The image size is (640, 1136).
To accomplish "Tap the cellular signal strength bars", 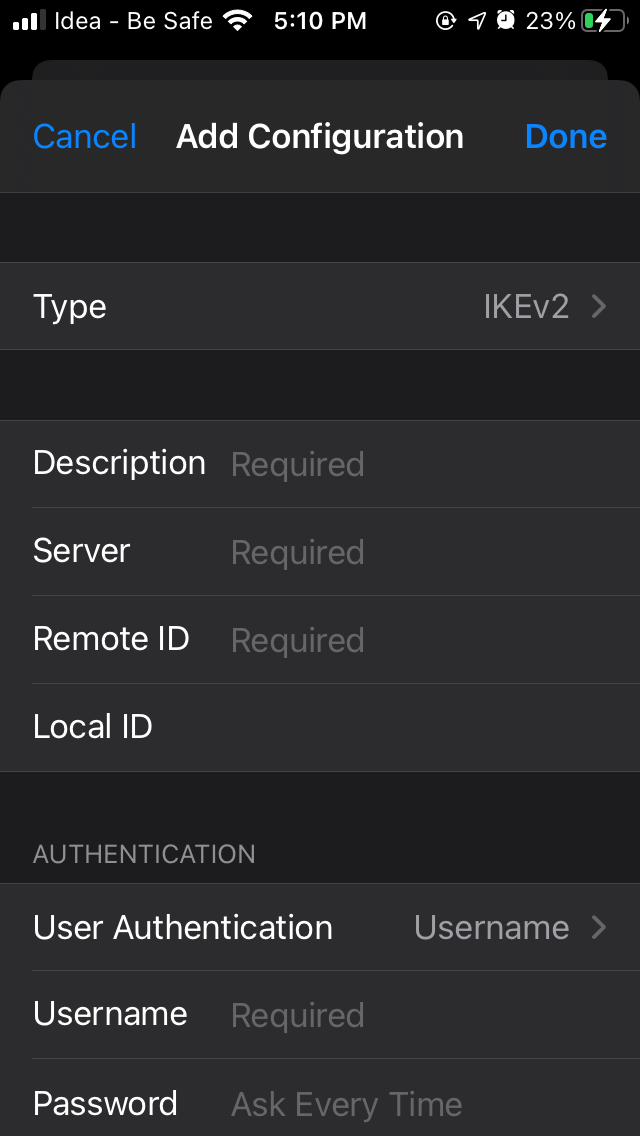I will point(29,20).
